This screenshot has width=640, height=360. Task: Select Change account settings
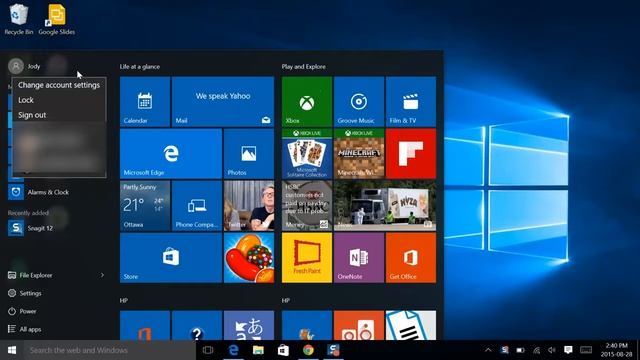pos(59,85)
